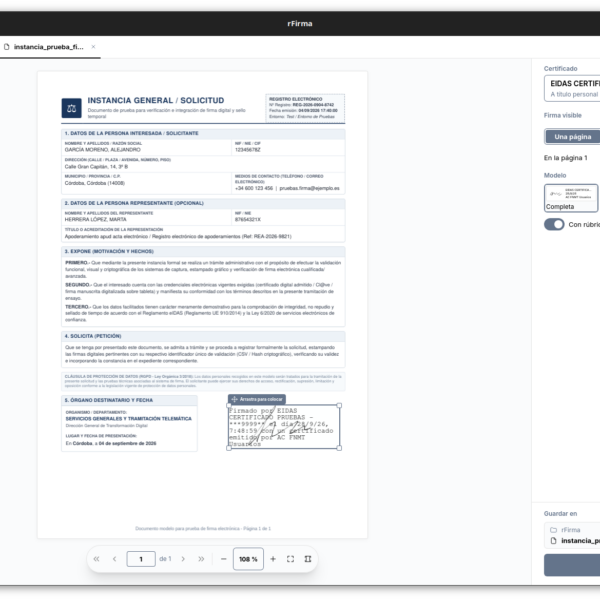Click the 'de 1' page count text
The width and height of the screenshot is (600, 600).
165,559
